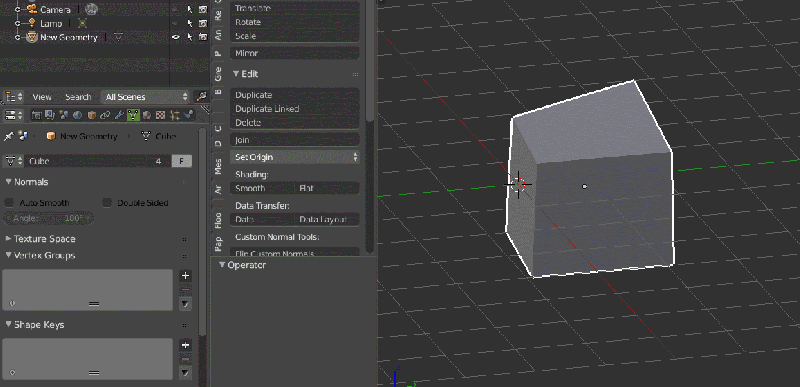
Task: Click the Lamp data icon in outliner
Action: coord(83,23)
